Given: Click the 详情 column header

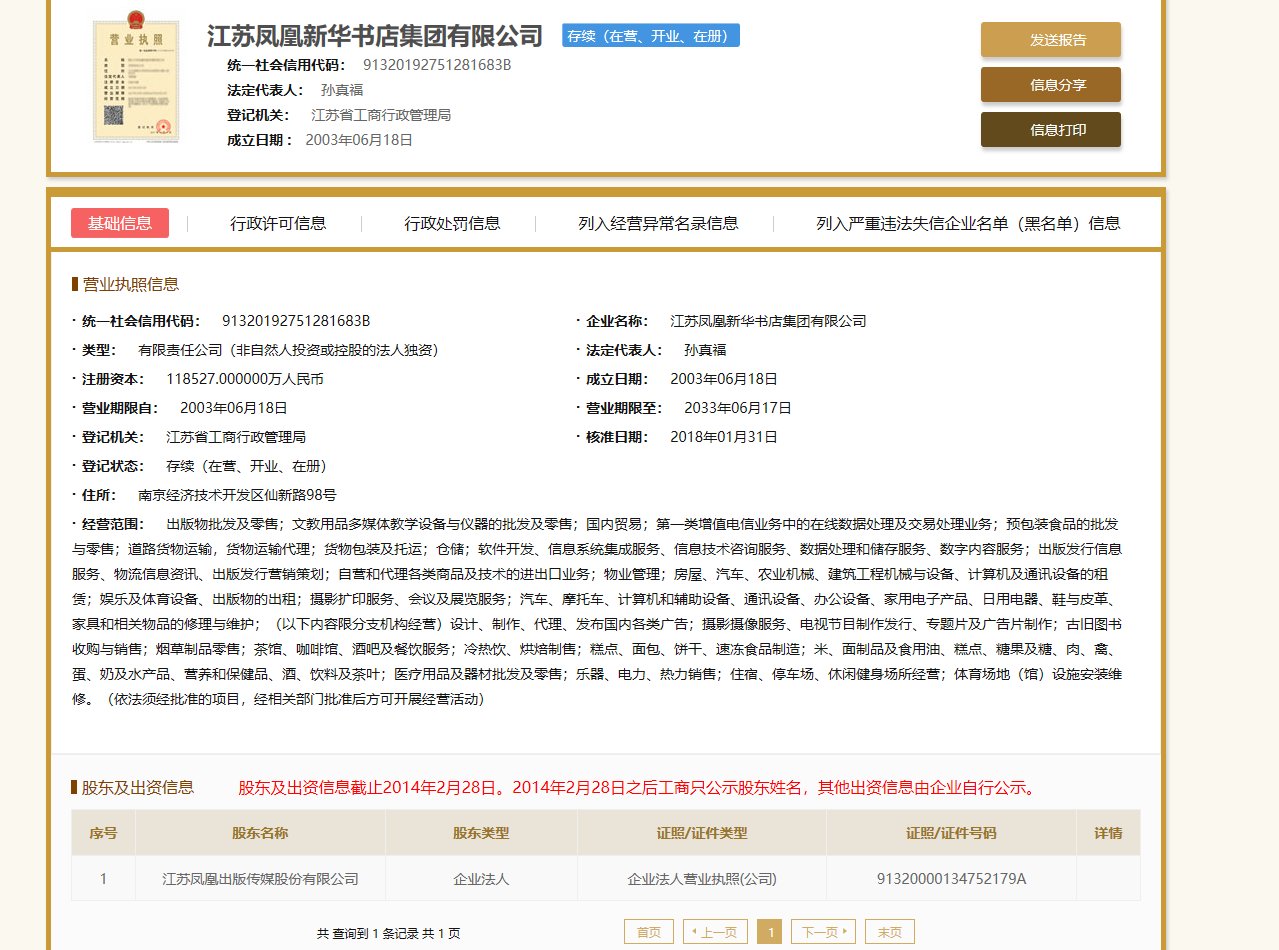Looking at the screenshot, I should 1109,832.
